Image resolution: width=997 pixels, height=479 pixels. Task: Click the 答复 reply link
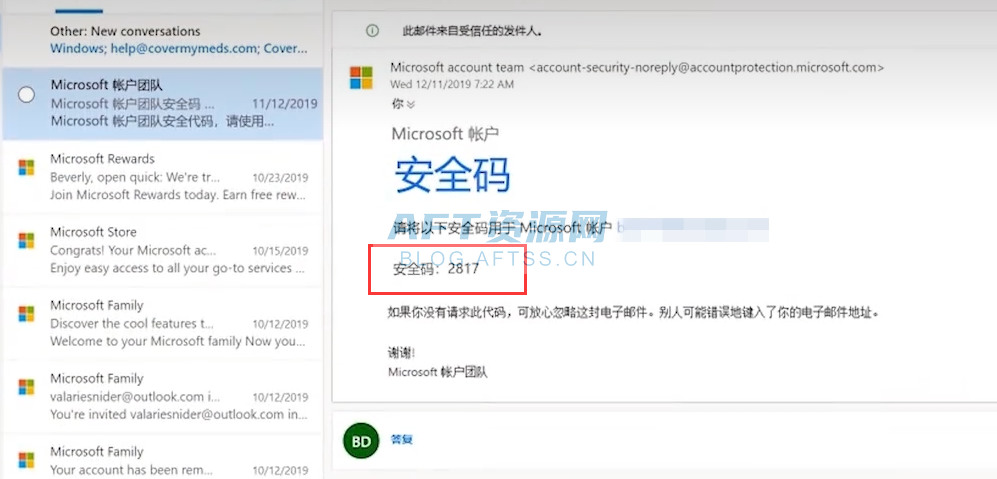[x=401, y=440]
